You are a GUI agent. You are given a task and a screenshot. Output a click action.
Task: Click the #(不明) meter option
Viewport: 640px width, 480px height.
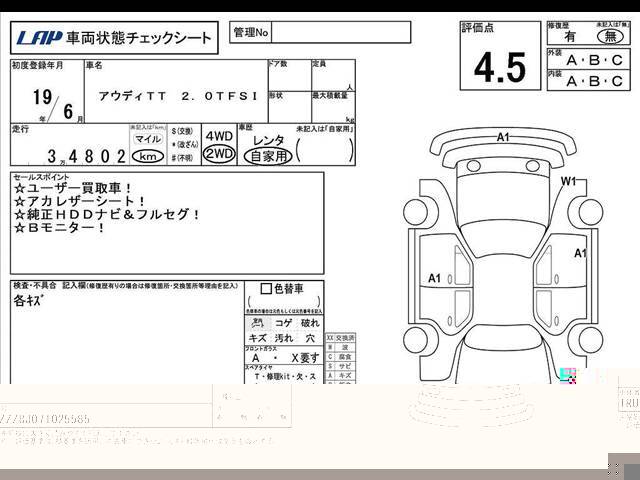[182, 158]
